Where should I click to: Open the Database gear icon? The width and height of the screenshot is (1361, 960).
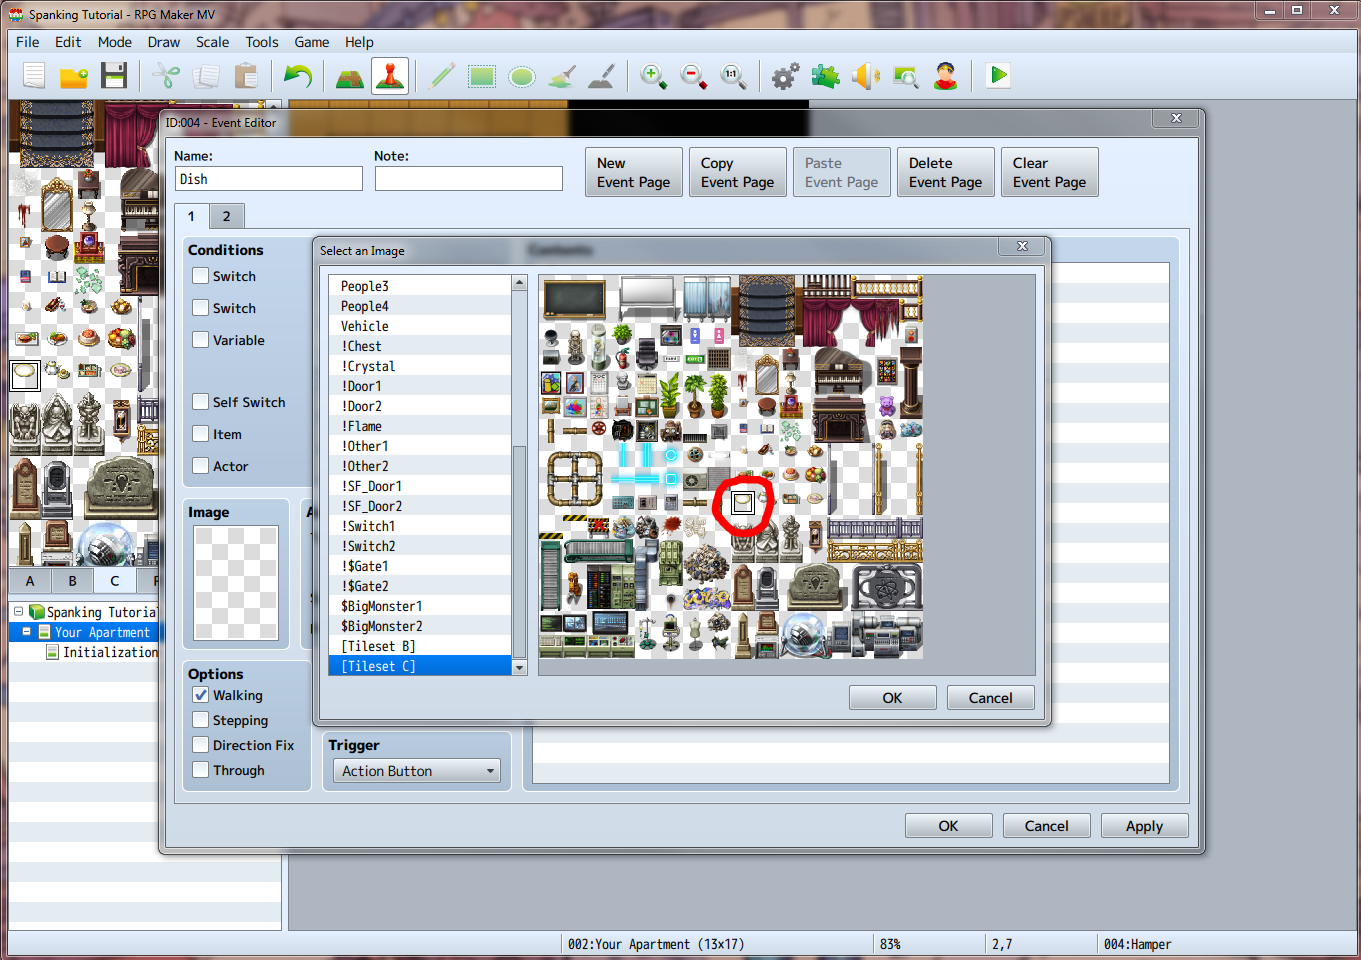coord(786,76)
